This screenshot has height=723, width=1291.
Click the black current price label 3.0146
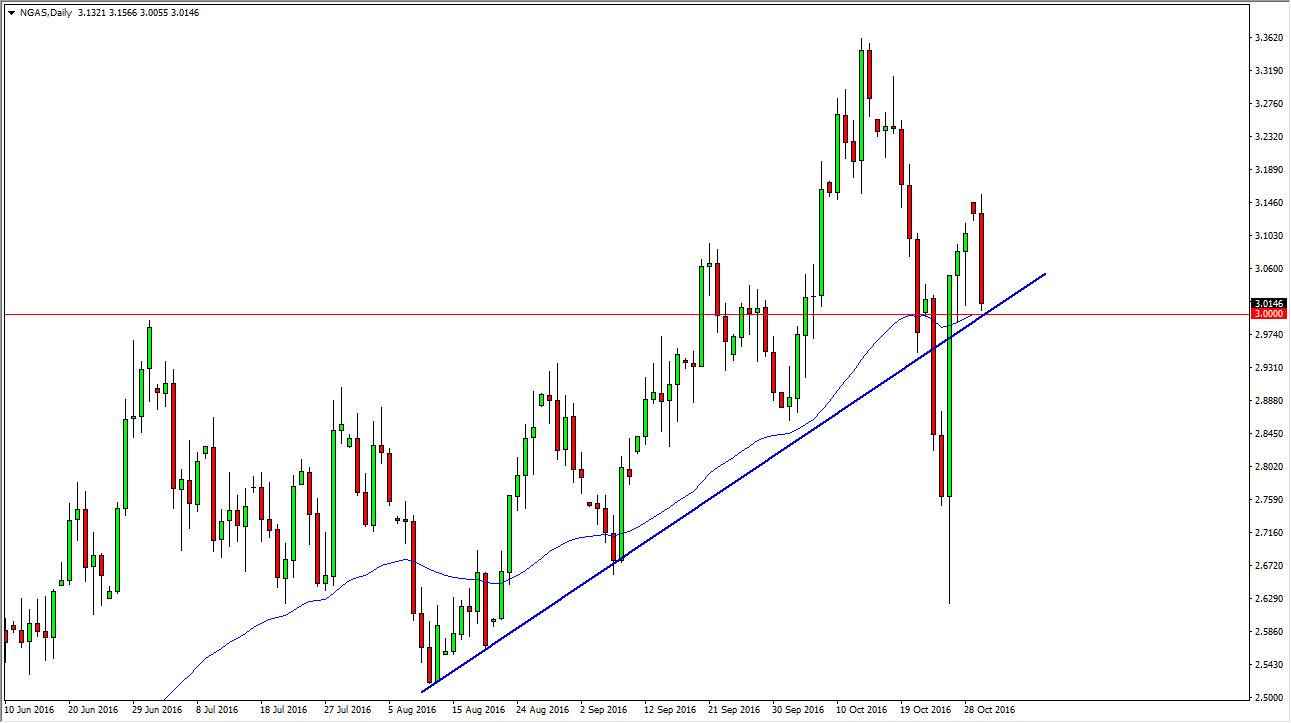click(x=1269, y=303)
